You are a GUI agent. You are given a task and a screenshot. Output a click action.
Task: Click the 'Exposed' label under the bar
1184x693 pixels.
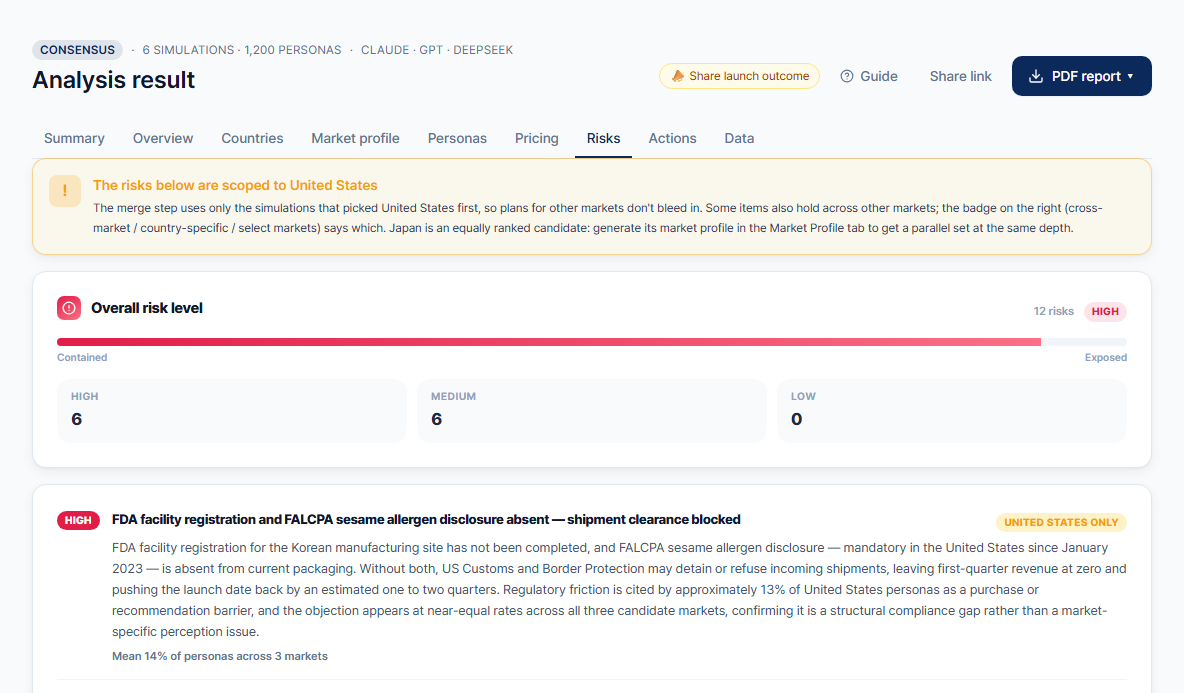1105,357
